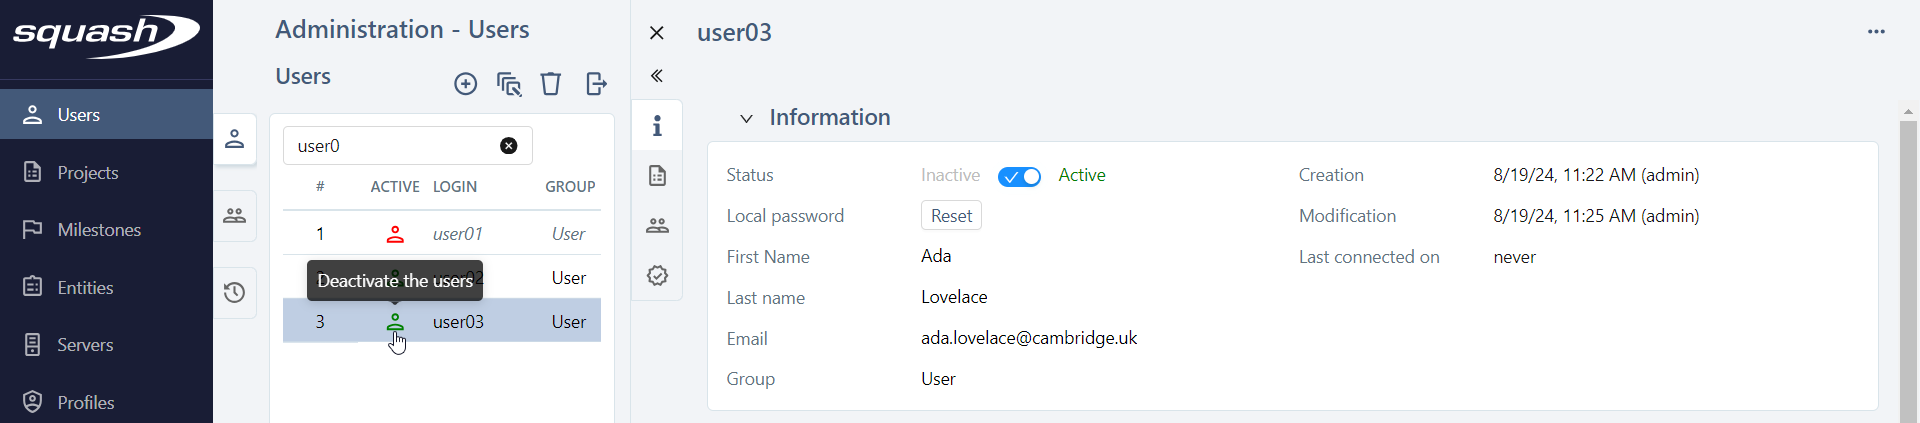Toggle the Active status switch for user03
Image resolution: width=1920 pixels, height=423 pixels.
point(1019,177)
